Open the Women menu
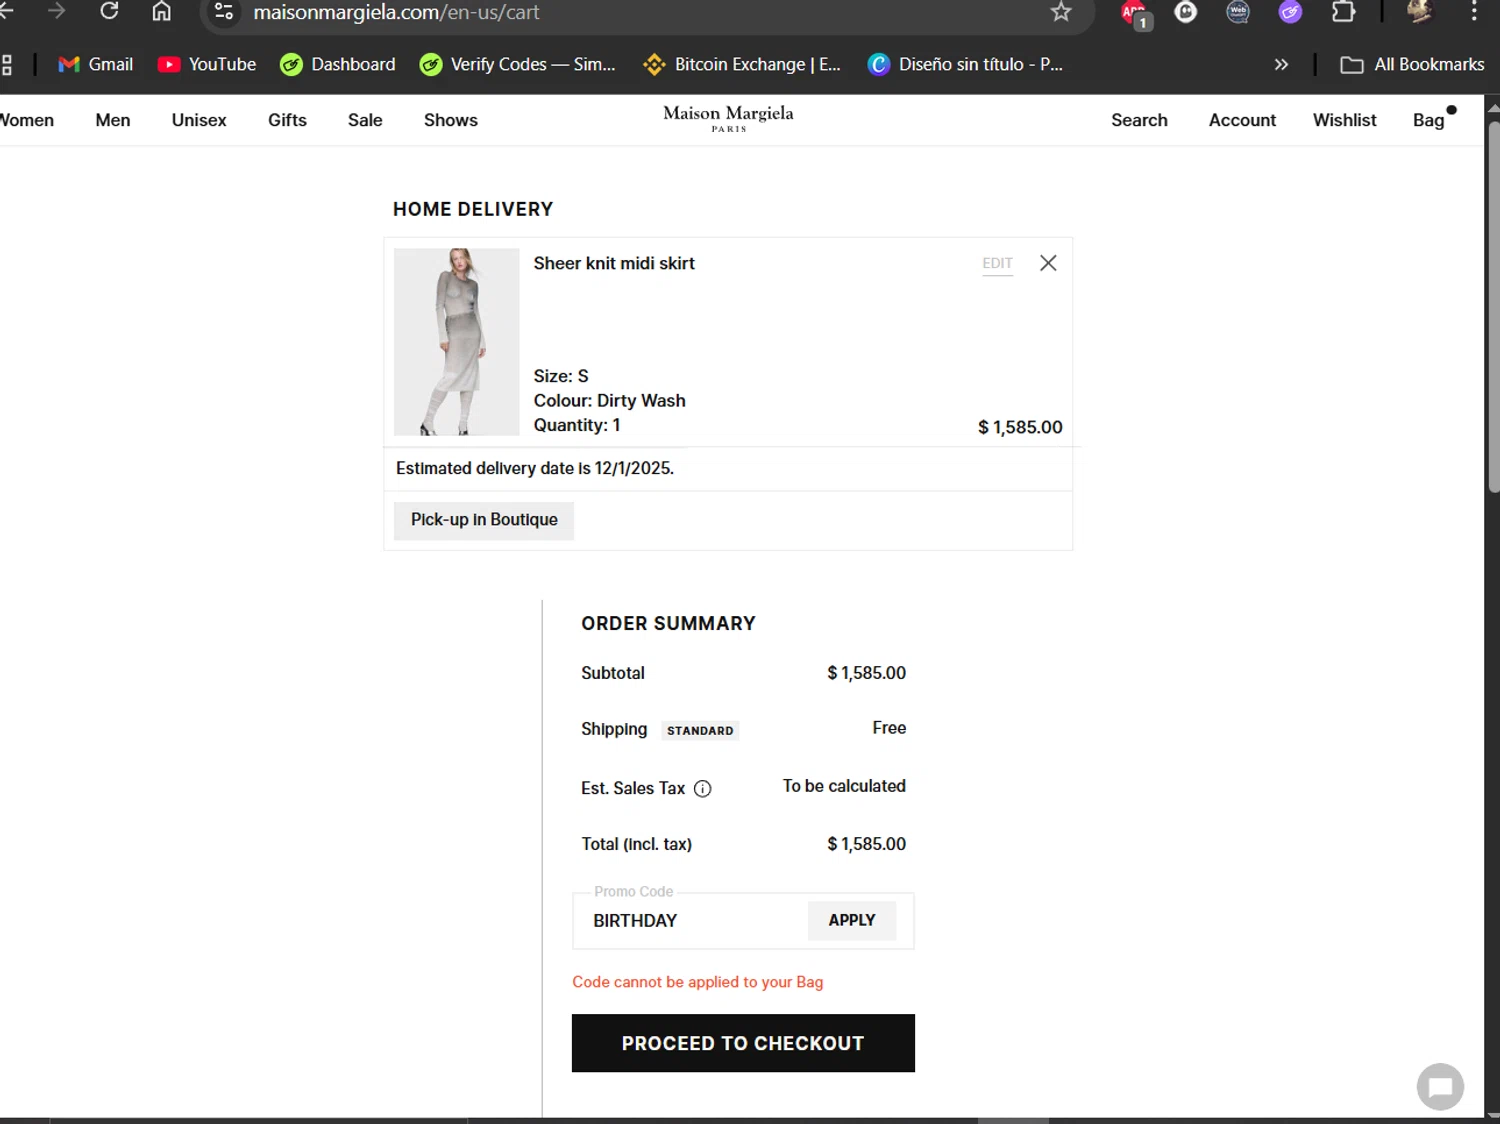The width and height of the screenshot is (1500, 1124). (27, 120)
